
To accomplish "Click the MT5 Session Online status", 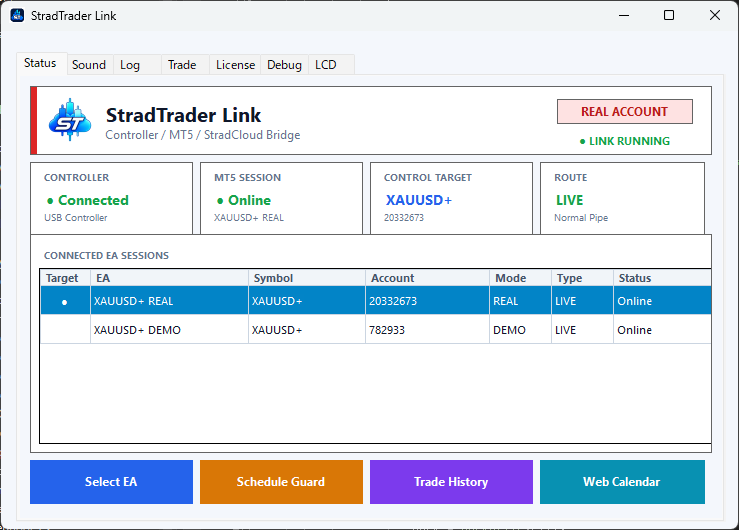I will coord(244,200).
